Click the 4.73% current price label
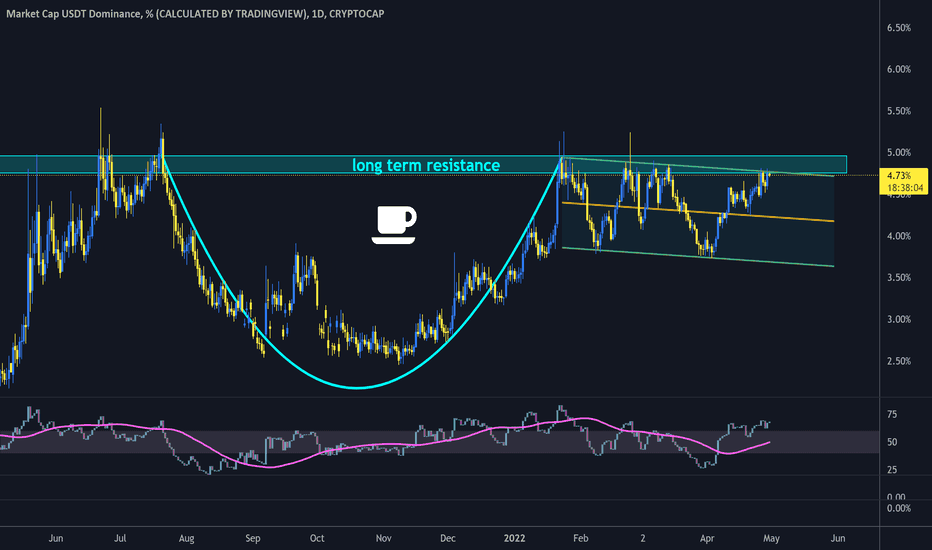Screen dimensions: 932x550 coord(898,175)
